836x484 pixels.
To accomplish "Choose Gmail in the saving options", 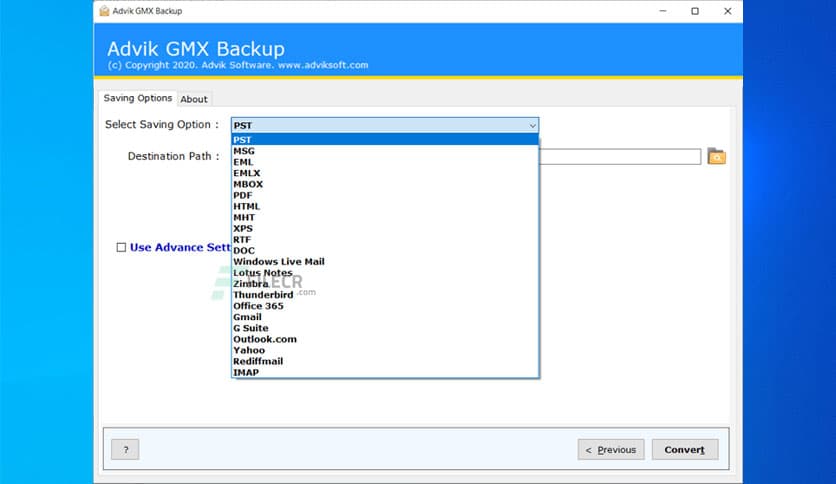I will click(385, 317).
